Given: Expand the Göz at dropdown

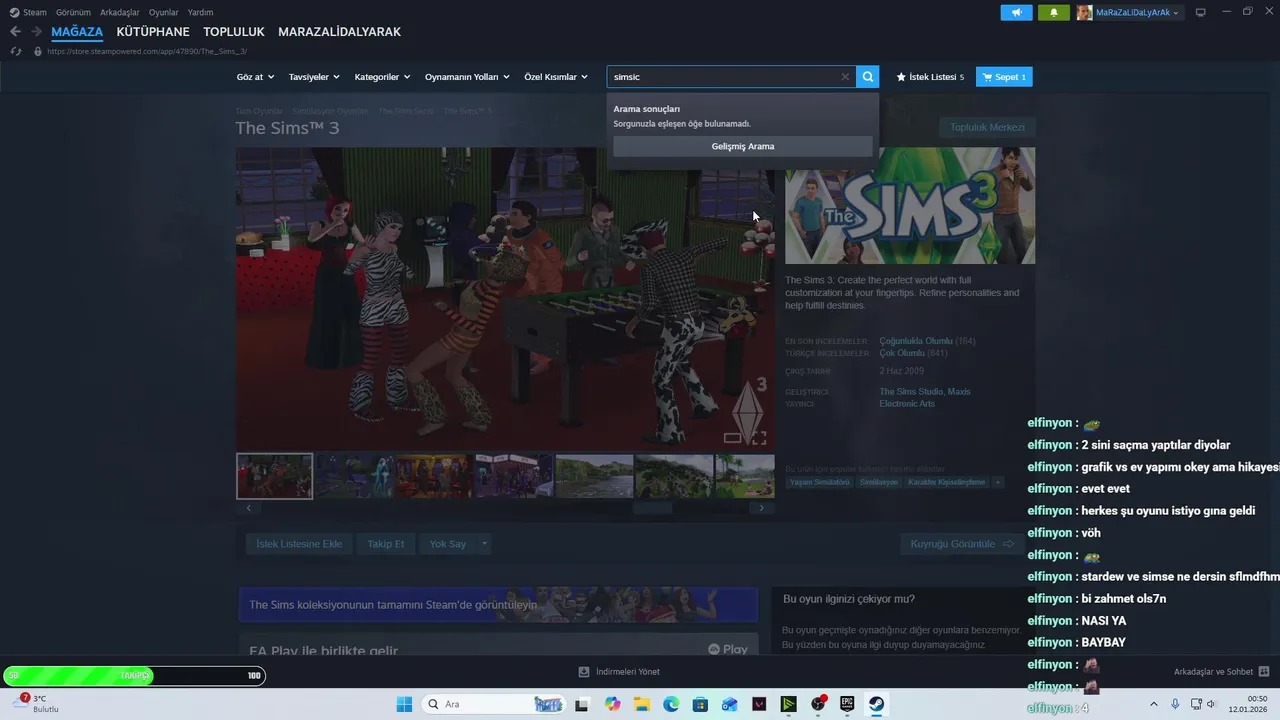Looking at the screenshot, I should tap(255, 77).
